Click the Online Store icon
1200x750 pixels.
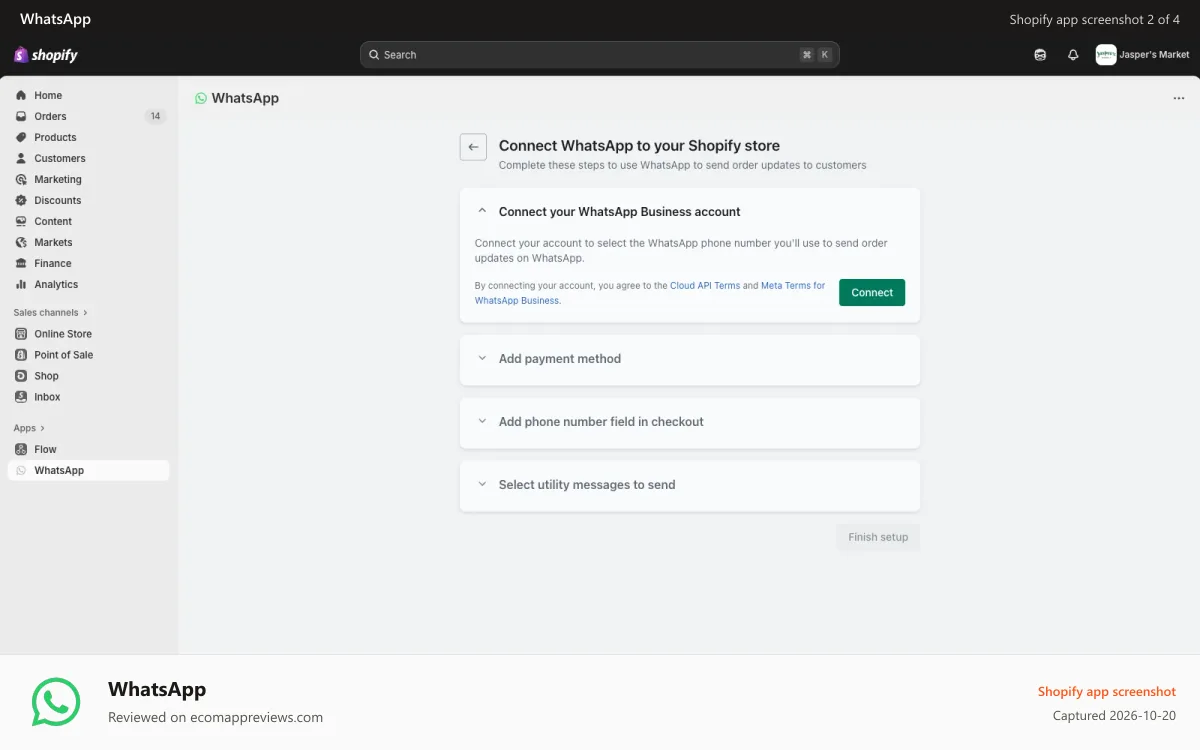(21, 334)
